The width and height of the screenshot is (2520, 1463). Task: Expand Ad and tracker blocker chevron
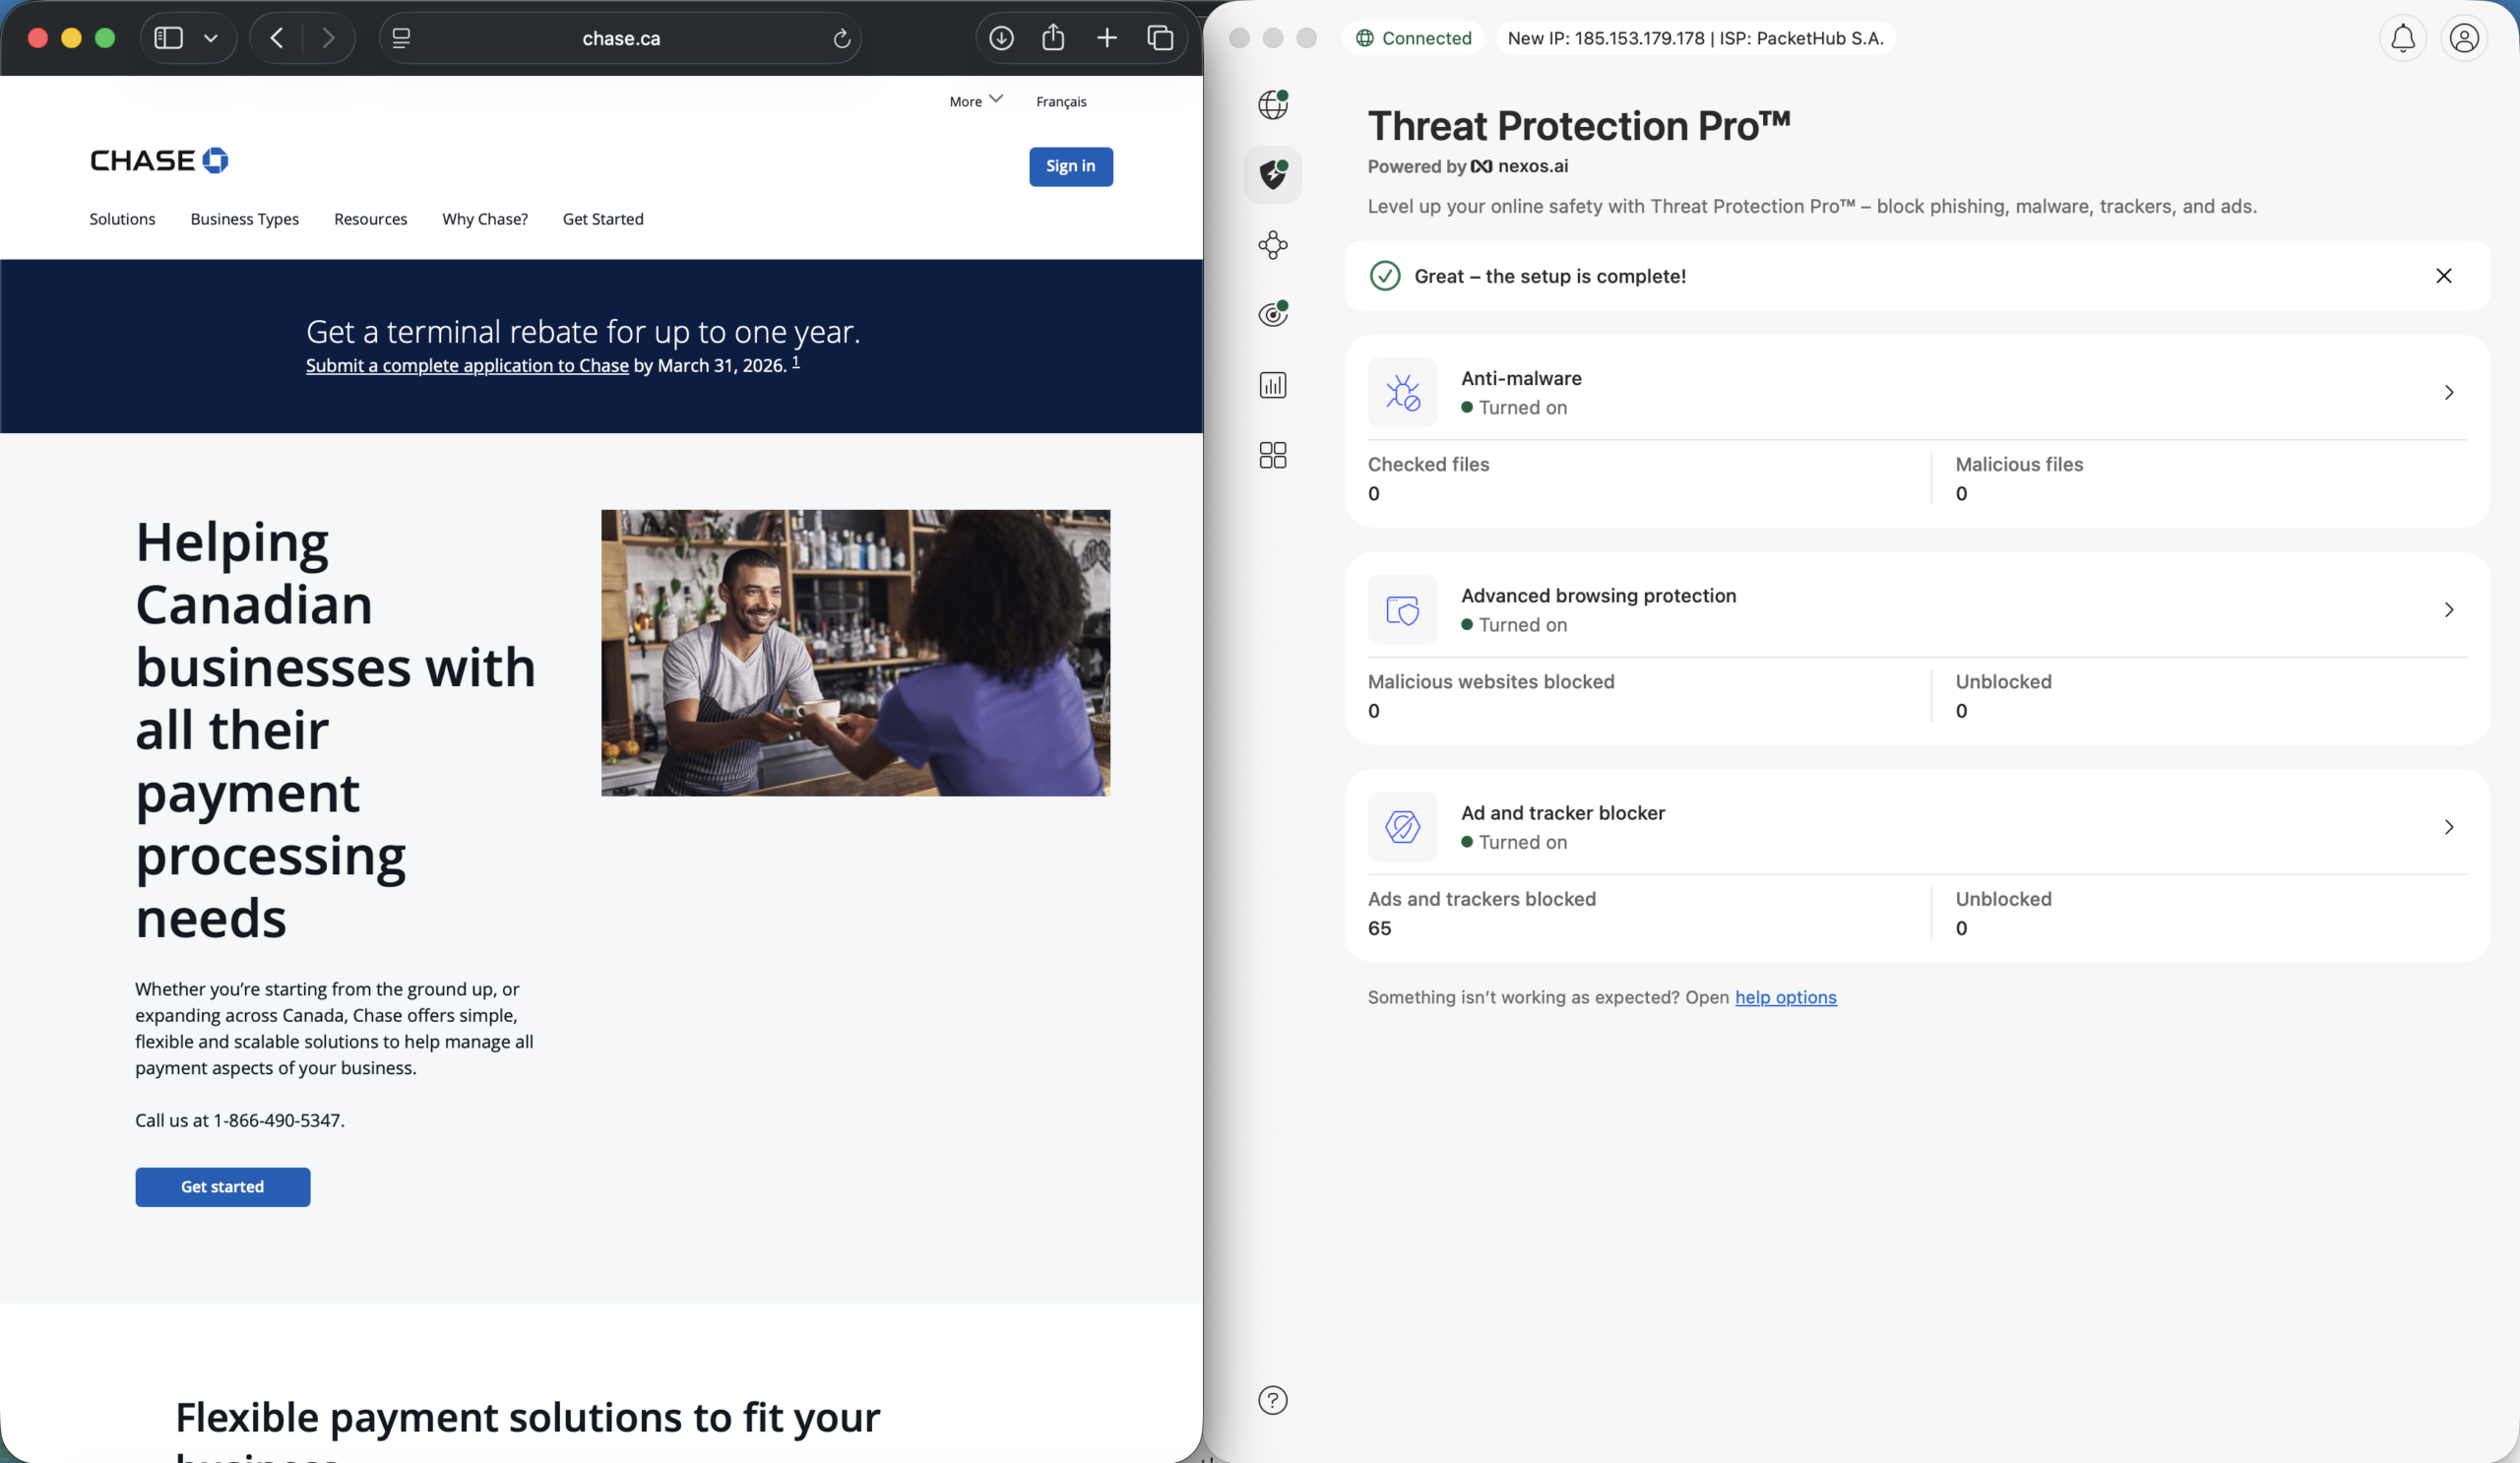(x=2449, y=827)
